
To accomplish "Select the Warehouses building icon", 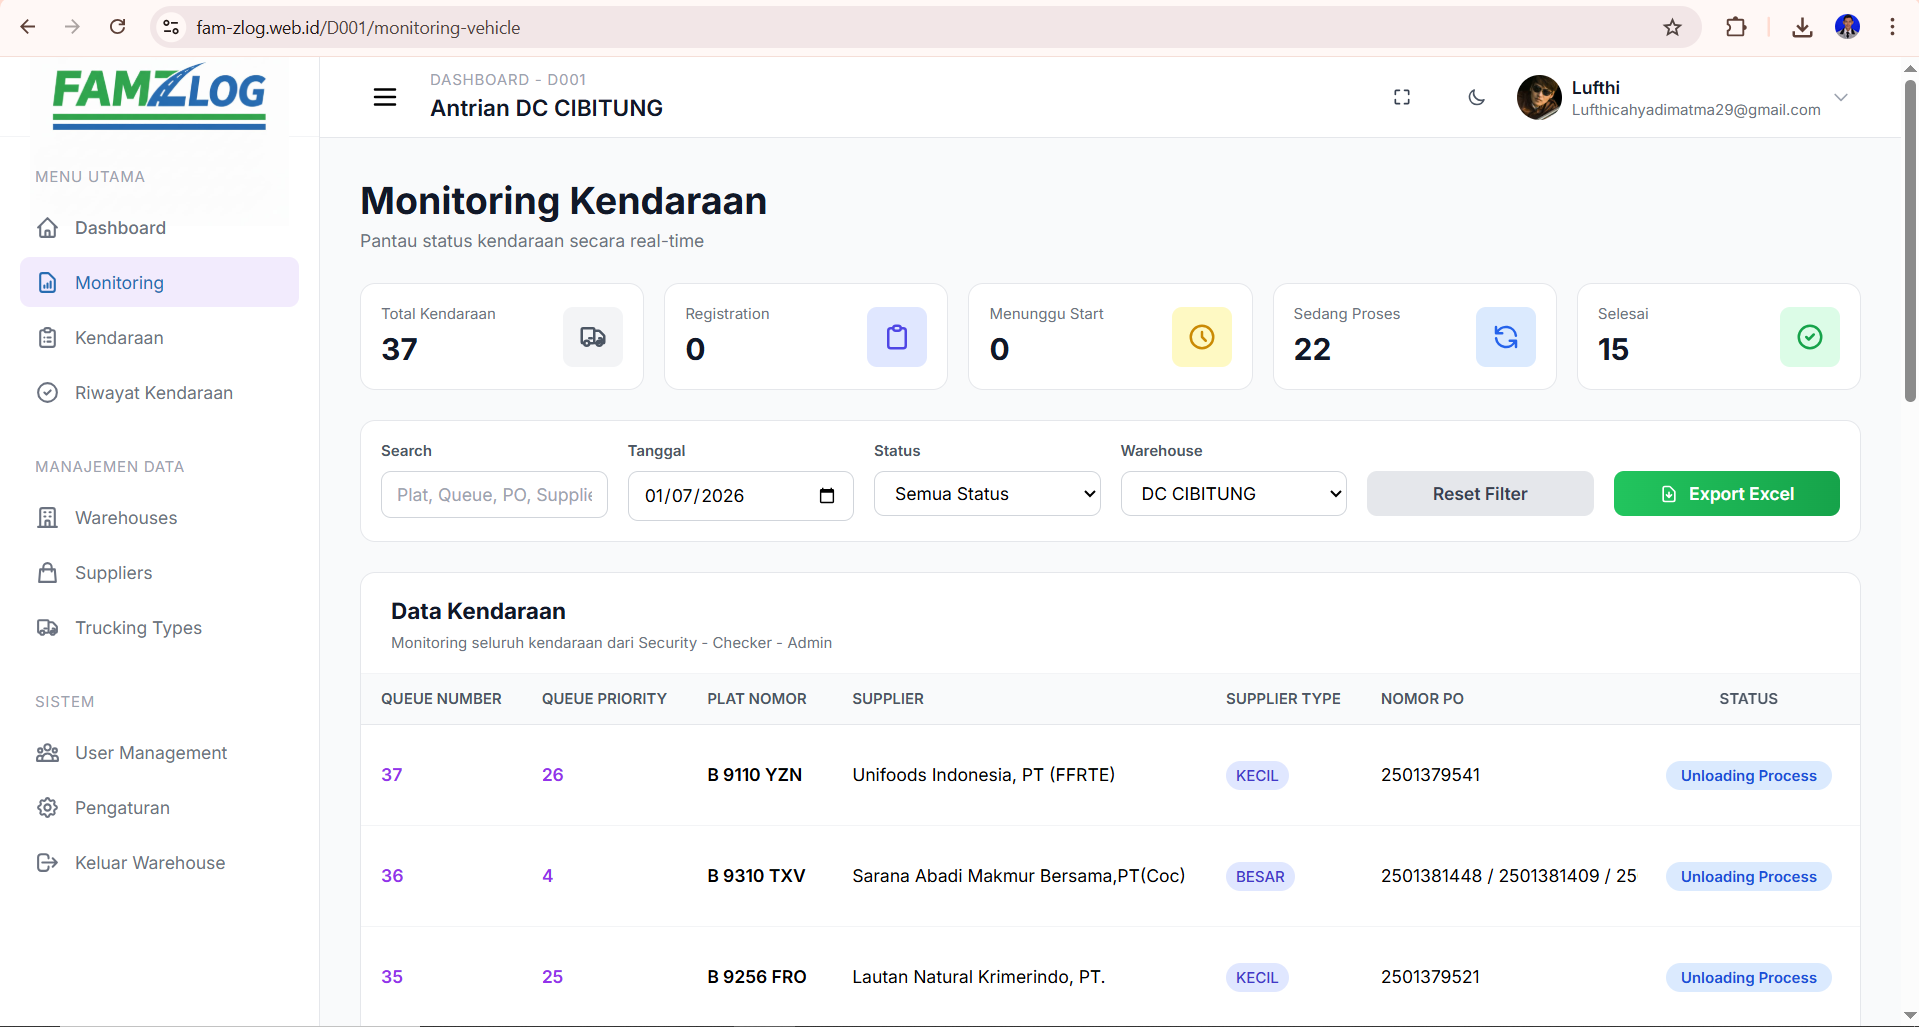I will pyautogui.click(x=48, y=517).
